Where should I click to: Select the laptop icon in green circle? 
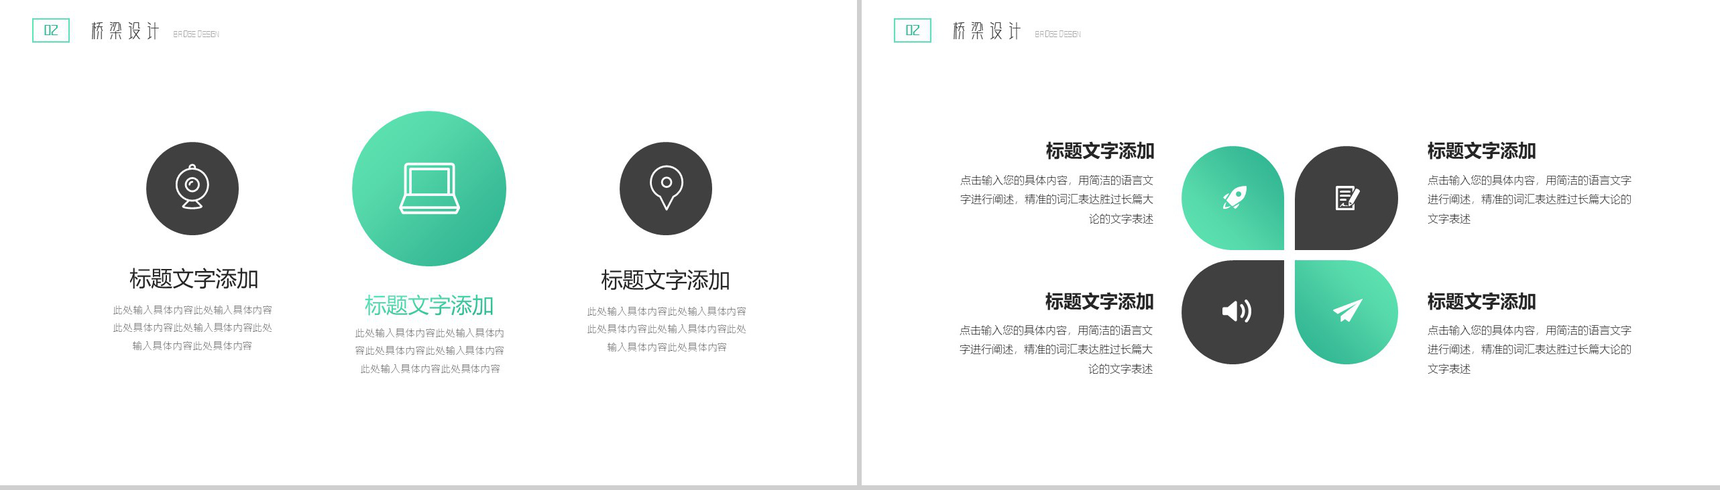pos(429,188)
